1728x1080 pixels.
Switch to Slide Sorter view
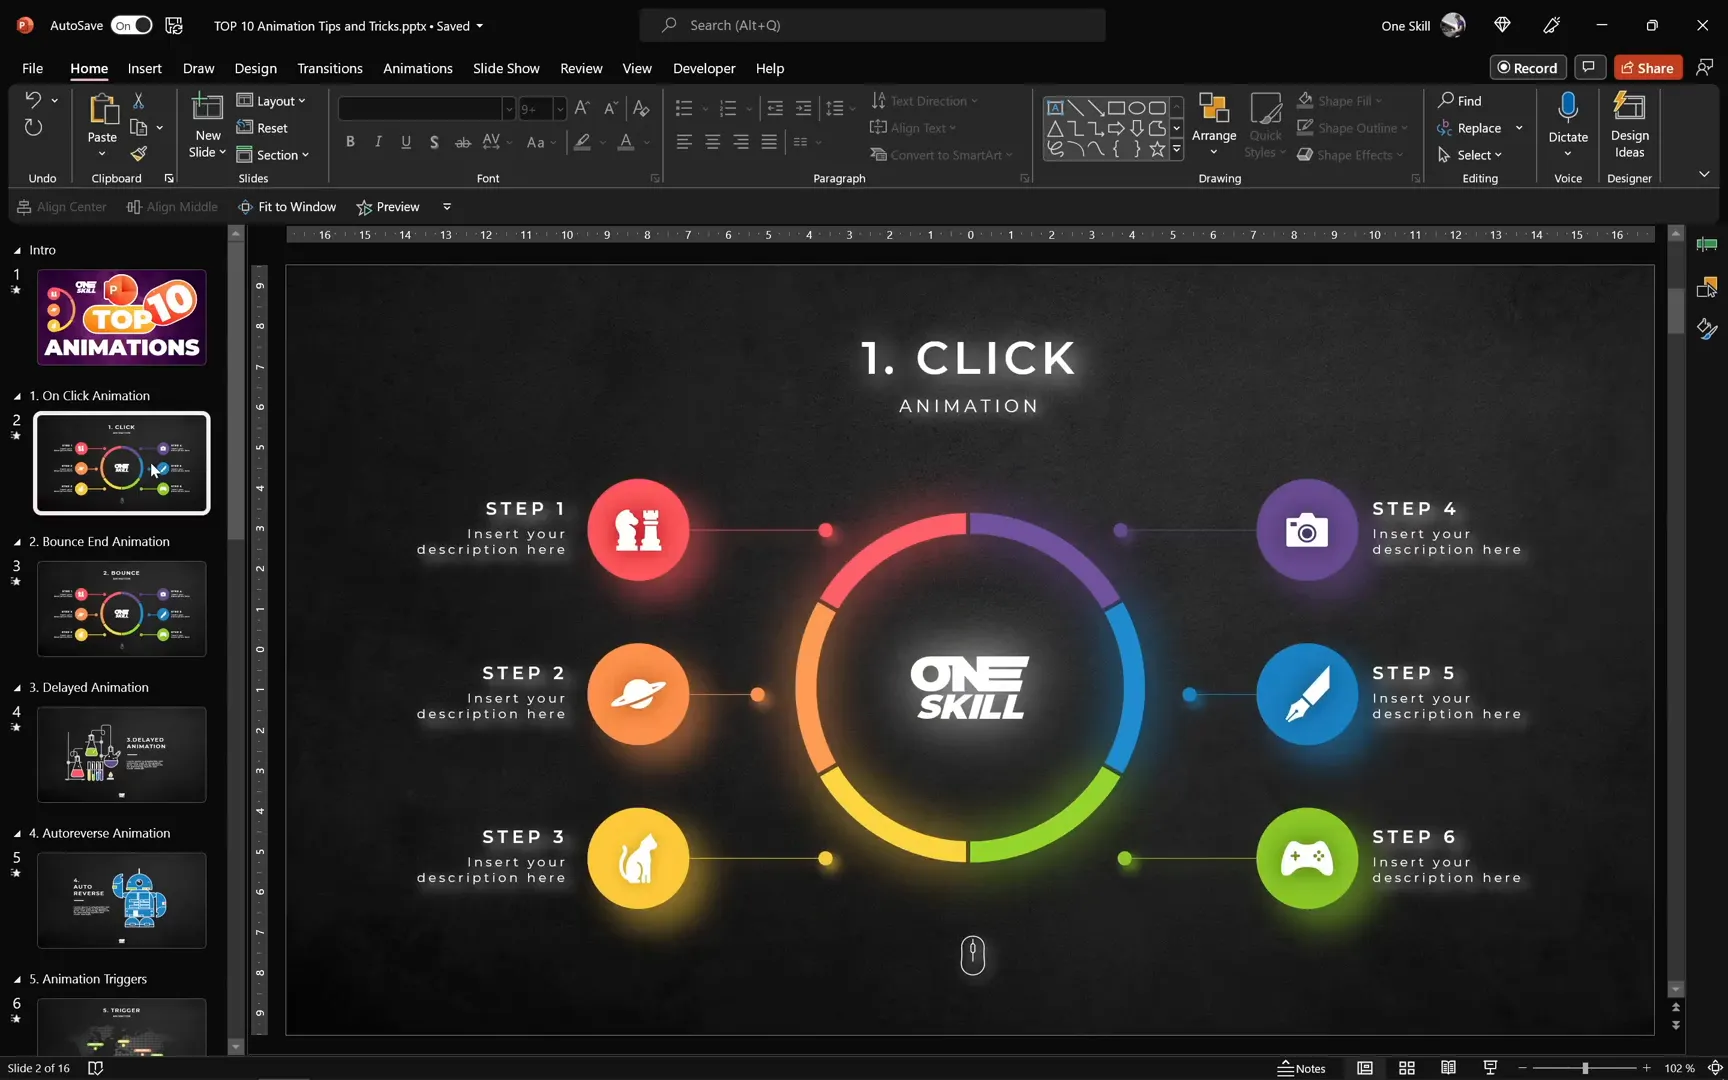[x=1407, y=1068]
